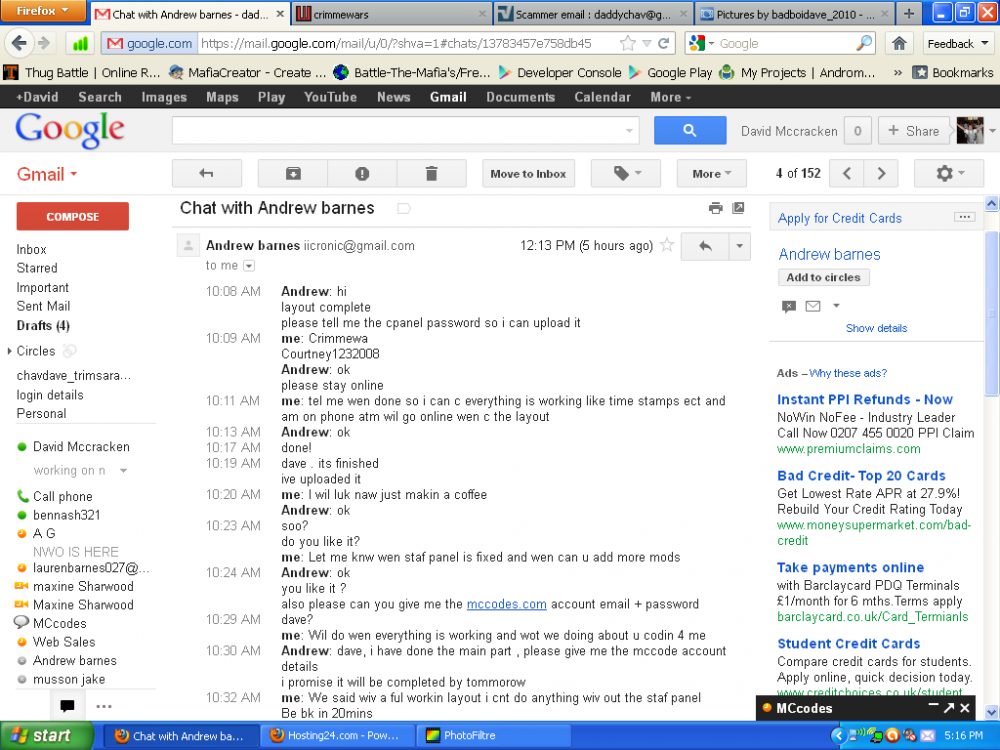The width and height of the screenshot is (1000, 750).
Task: Expand the More actions dropdown
Action: tap(712, 174)
